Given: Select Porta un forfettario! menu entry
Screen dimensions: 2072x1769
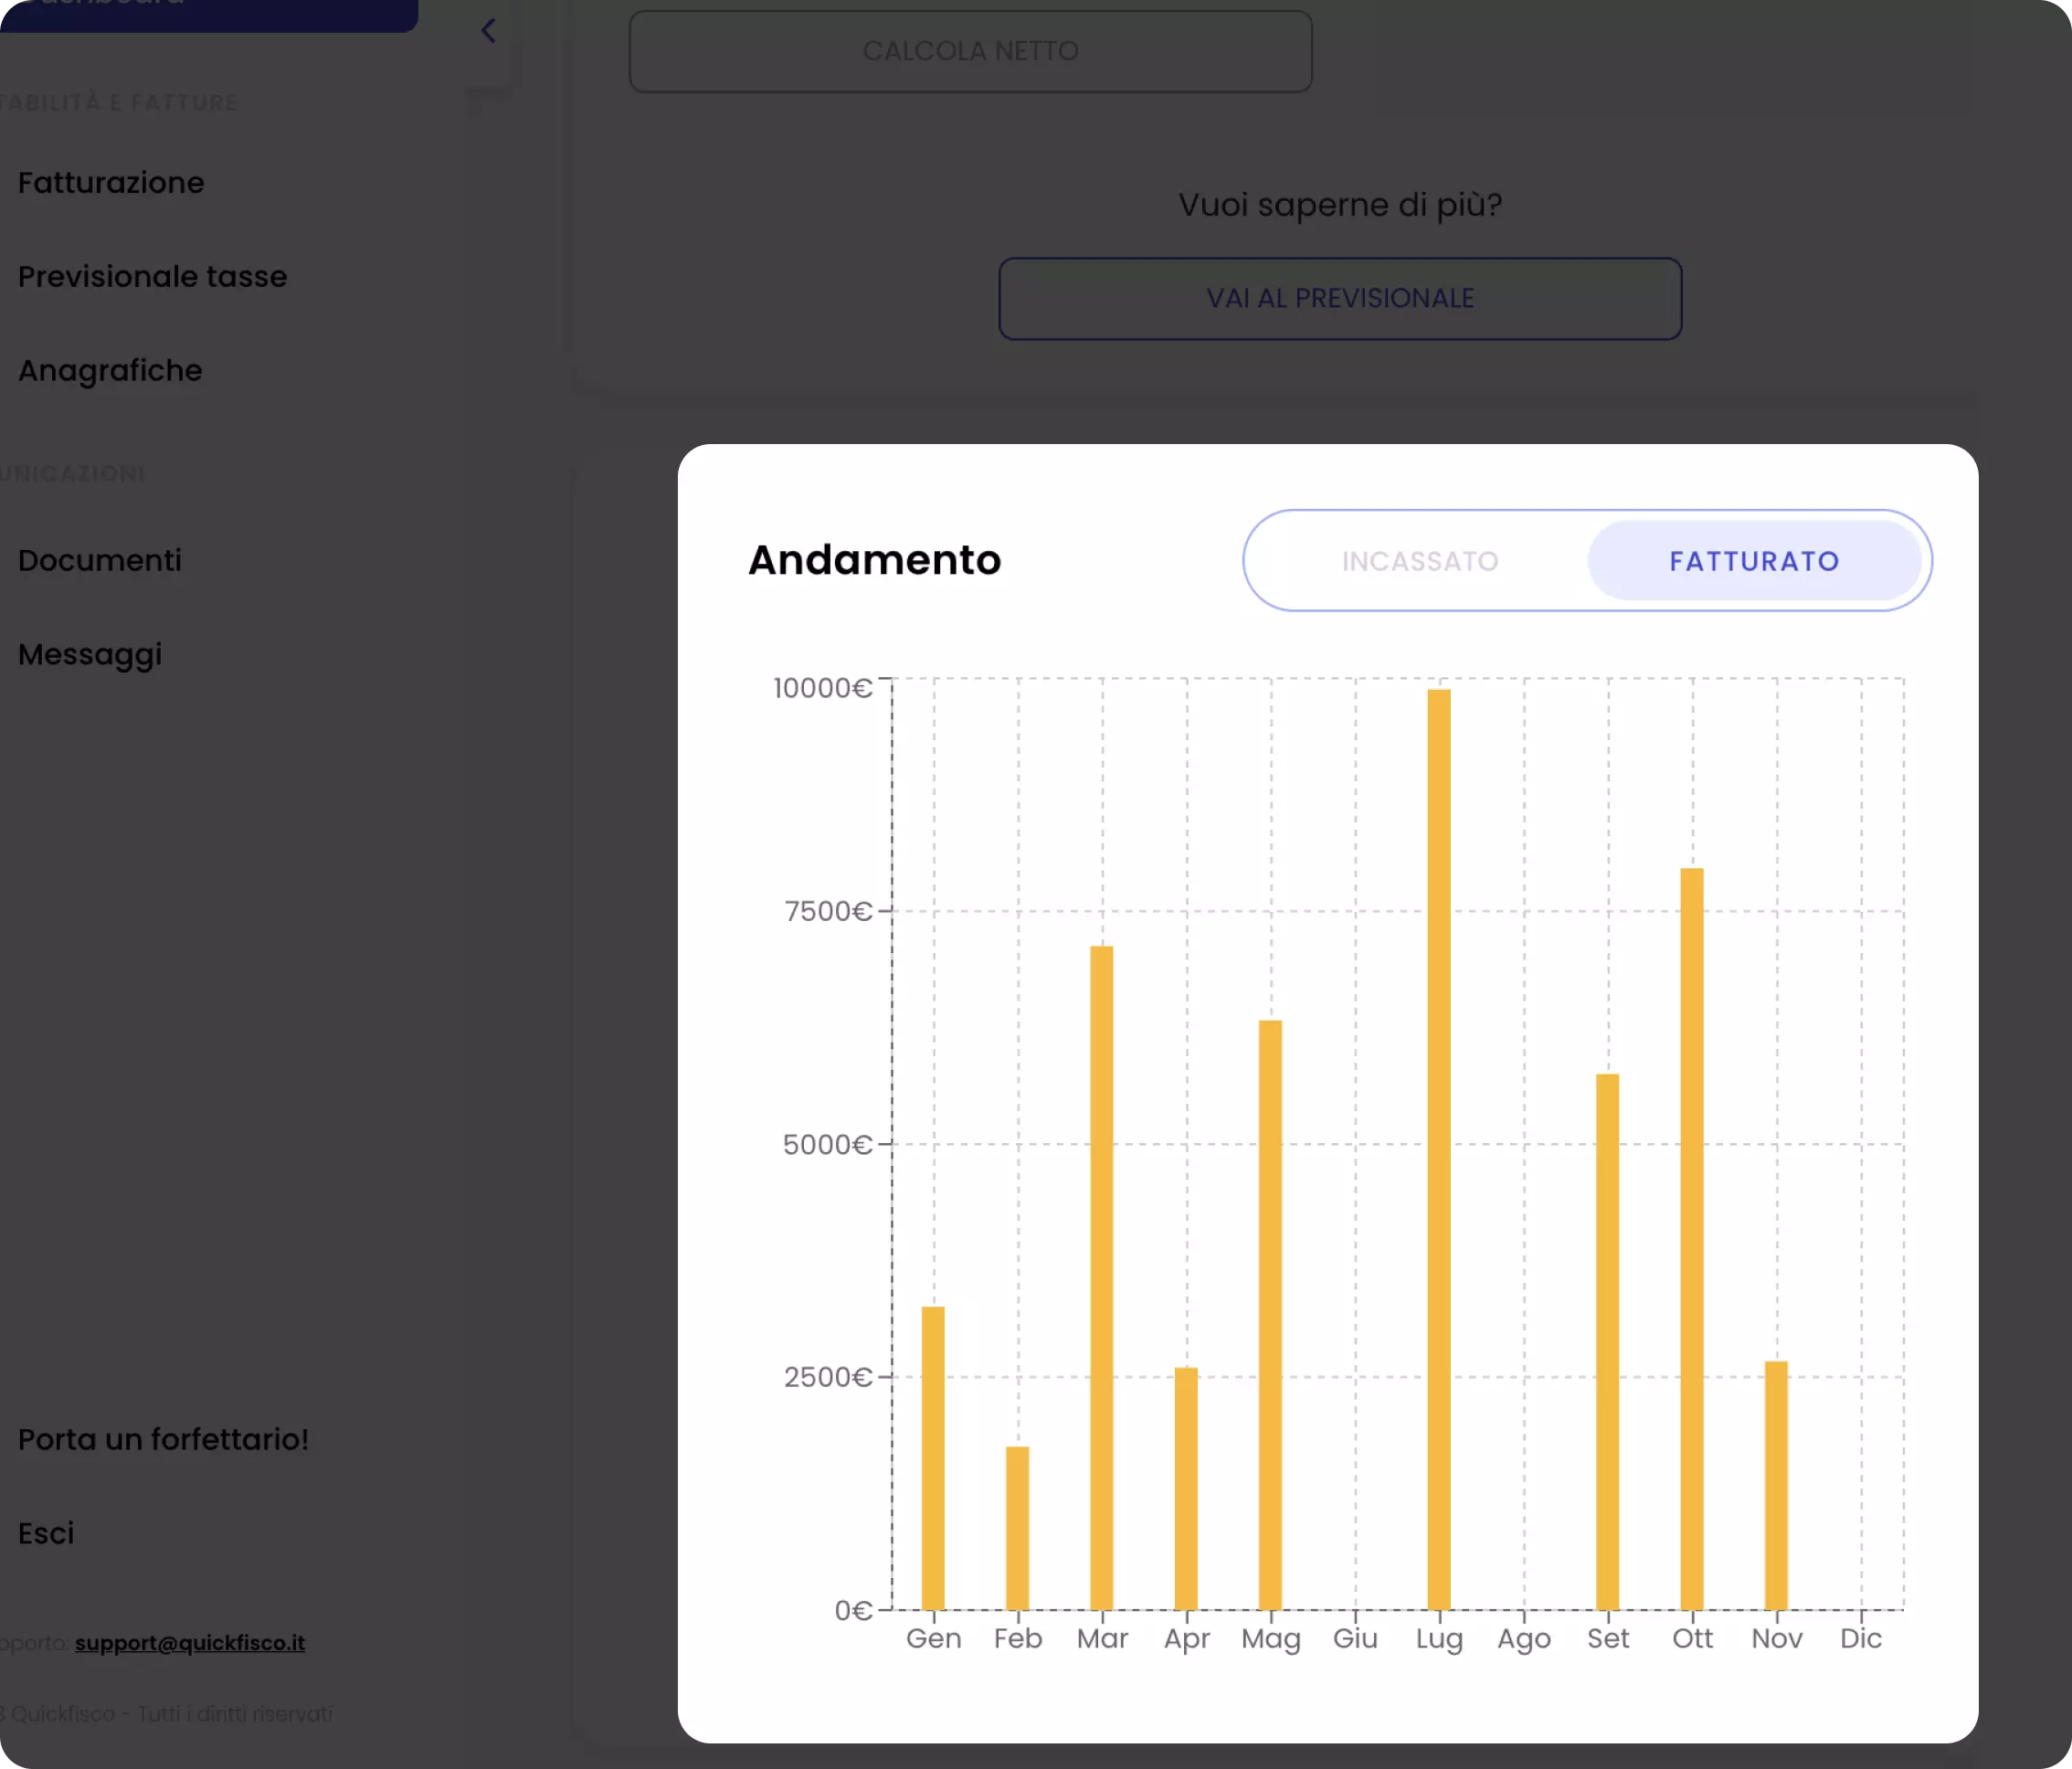Looking at the screenshot, I should [x=163, y=1440].
